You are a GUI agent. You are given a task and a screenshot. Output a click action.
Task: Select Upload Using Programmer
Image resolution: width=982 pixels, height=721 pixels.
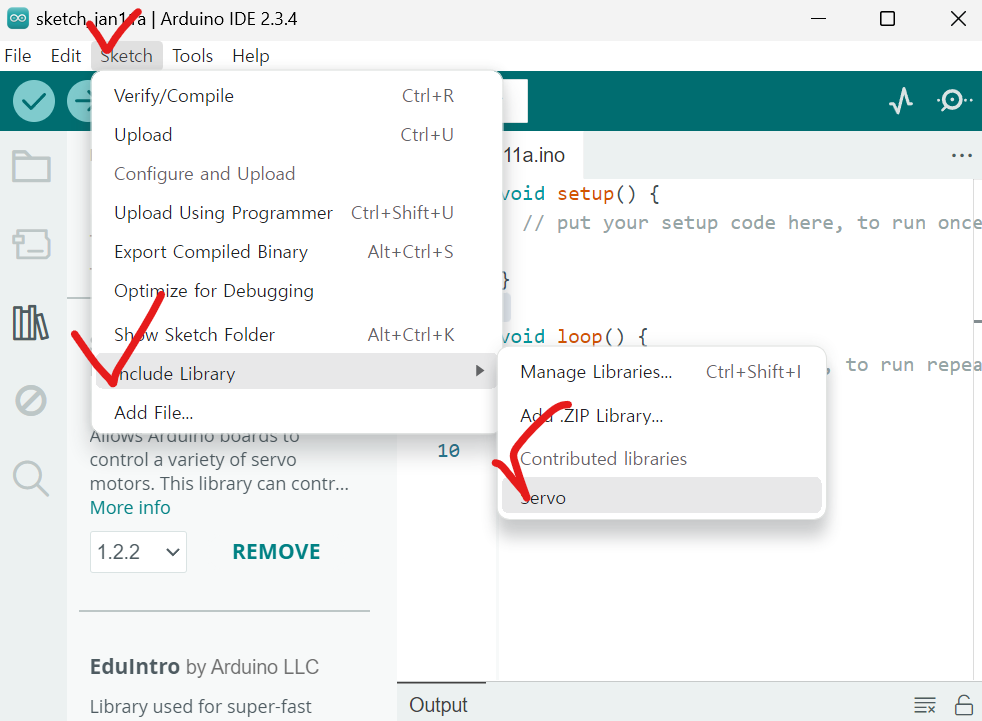pyautogui.click(x=296, y=213)
